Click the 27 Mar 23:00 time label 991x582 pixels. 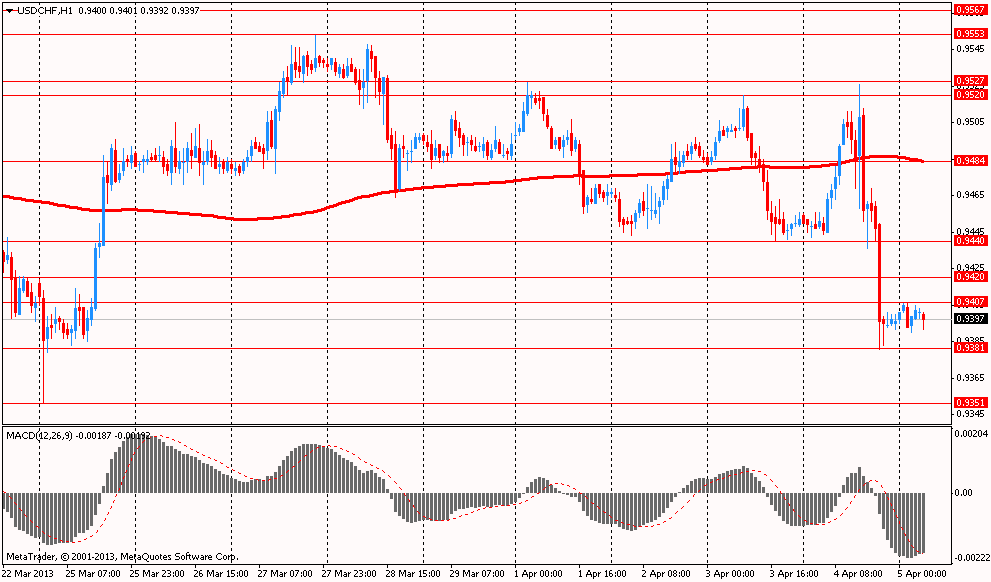tap(348, 574)
